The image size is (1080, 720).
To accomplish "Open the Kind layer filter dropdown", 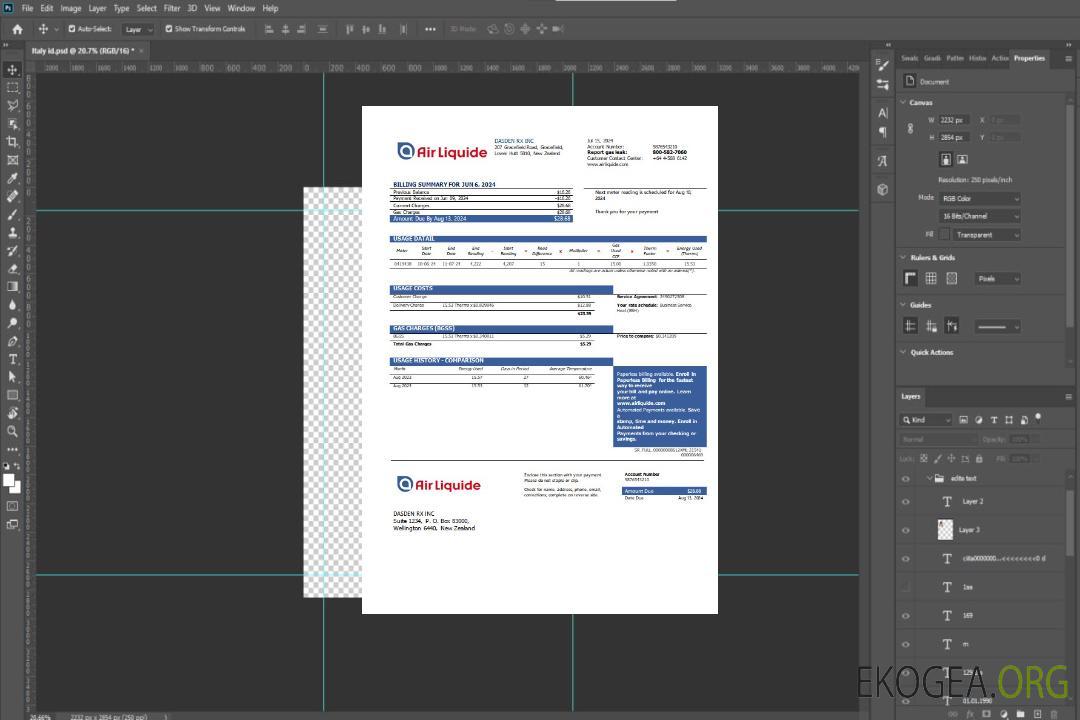I will pos(926,420).
